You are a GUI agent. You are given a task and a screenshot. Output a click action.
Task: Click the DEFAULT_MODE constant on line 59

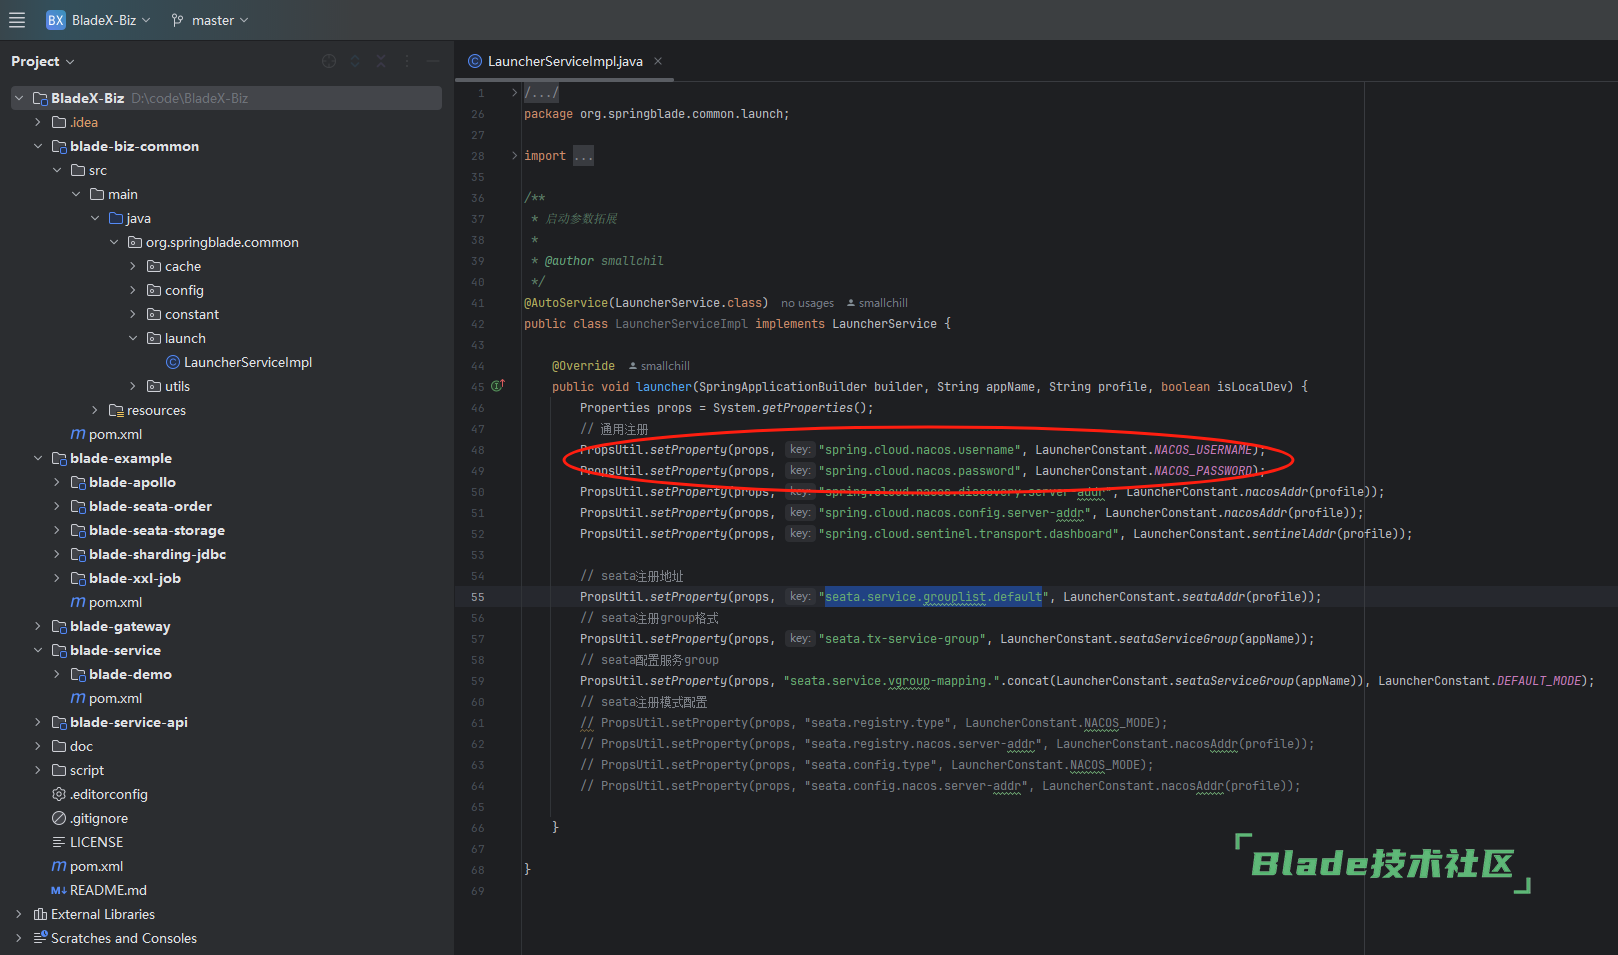1539,681
